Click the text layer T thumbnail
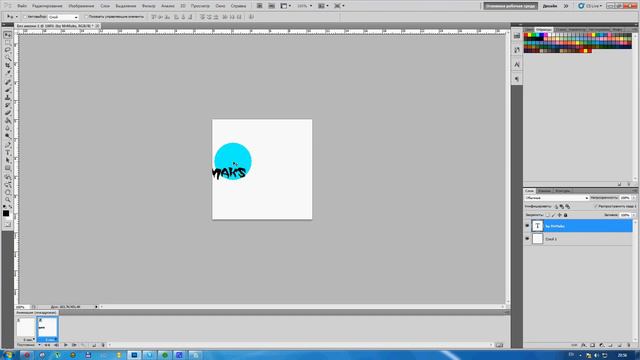This screenshot has height=360, width=640. [x=538, y=226]
